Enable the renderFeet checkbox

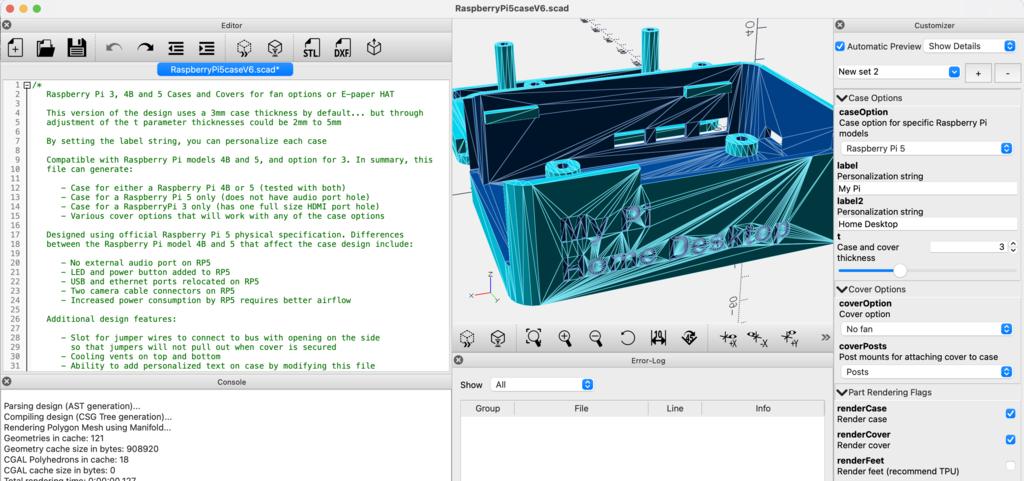click(x=1010, y=465)
